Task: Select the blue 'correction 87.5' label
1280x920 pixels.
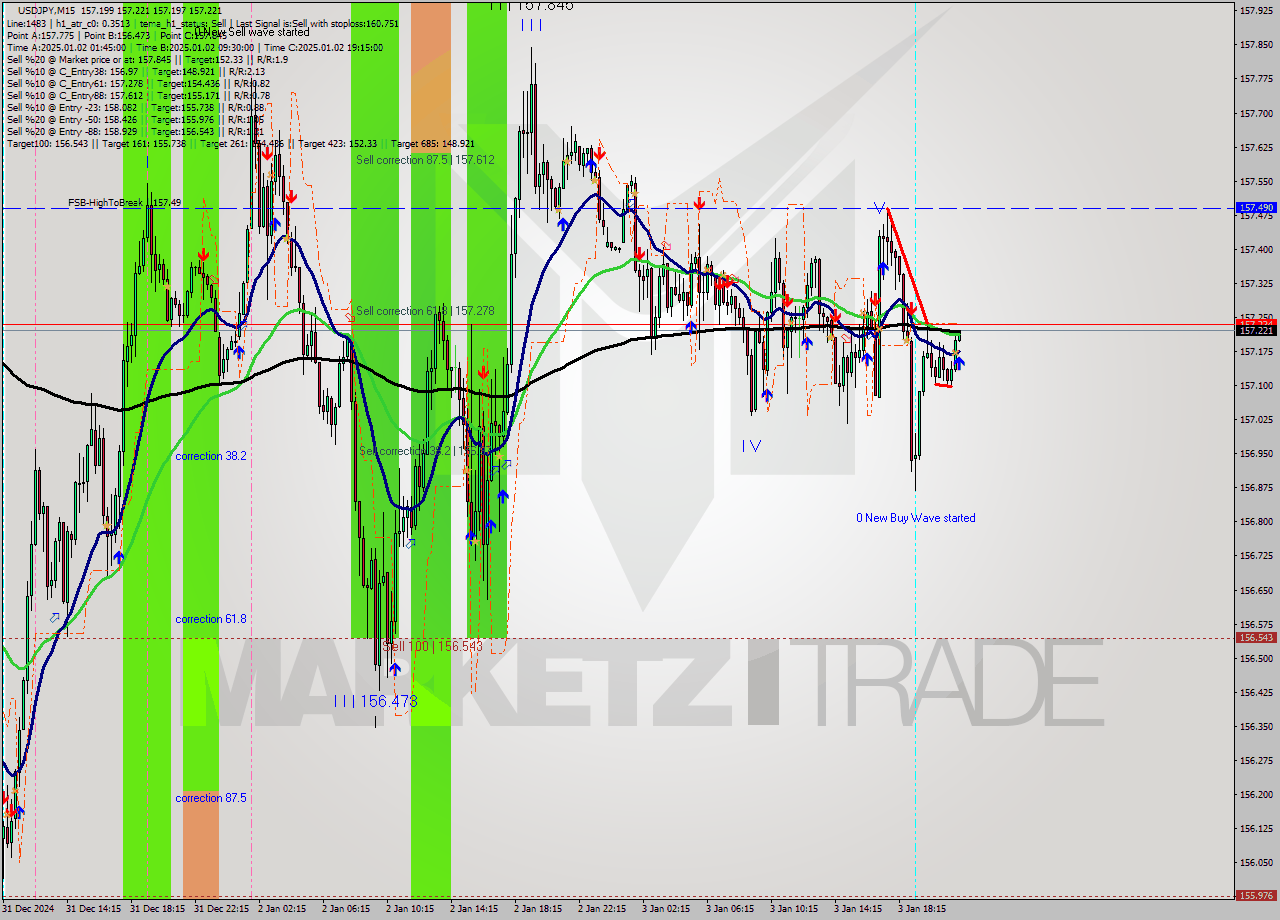Action: (x=211, y=798)
